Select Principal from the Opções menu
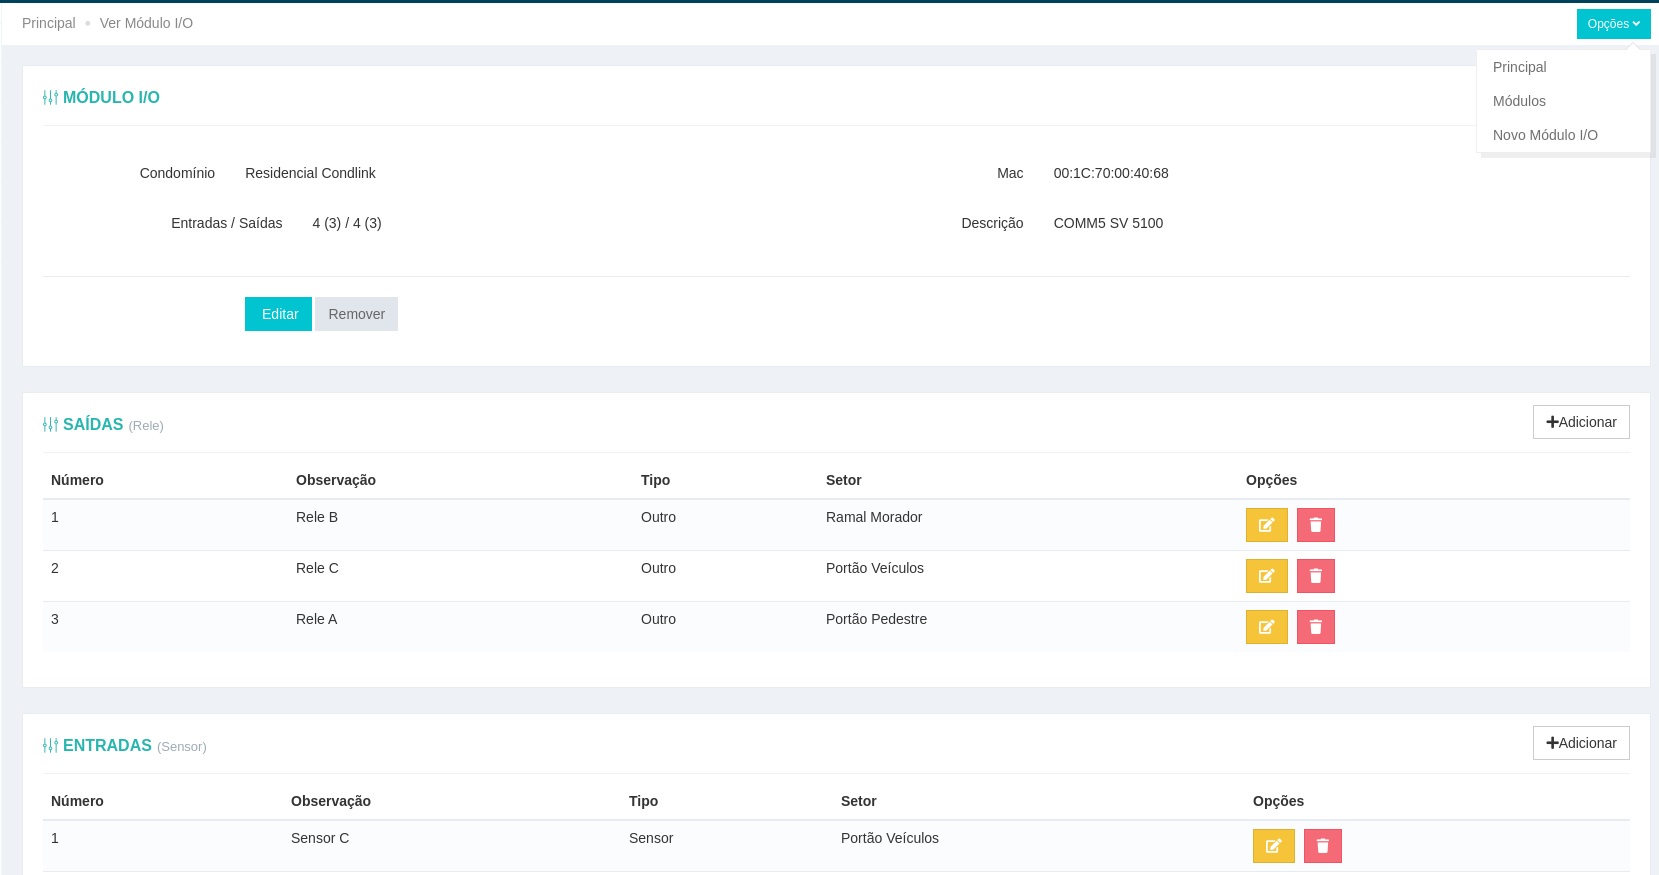The height and width of the screenshot is (875, 1659). [x=1519, y=67]
